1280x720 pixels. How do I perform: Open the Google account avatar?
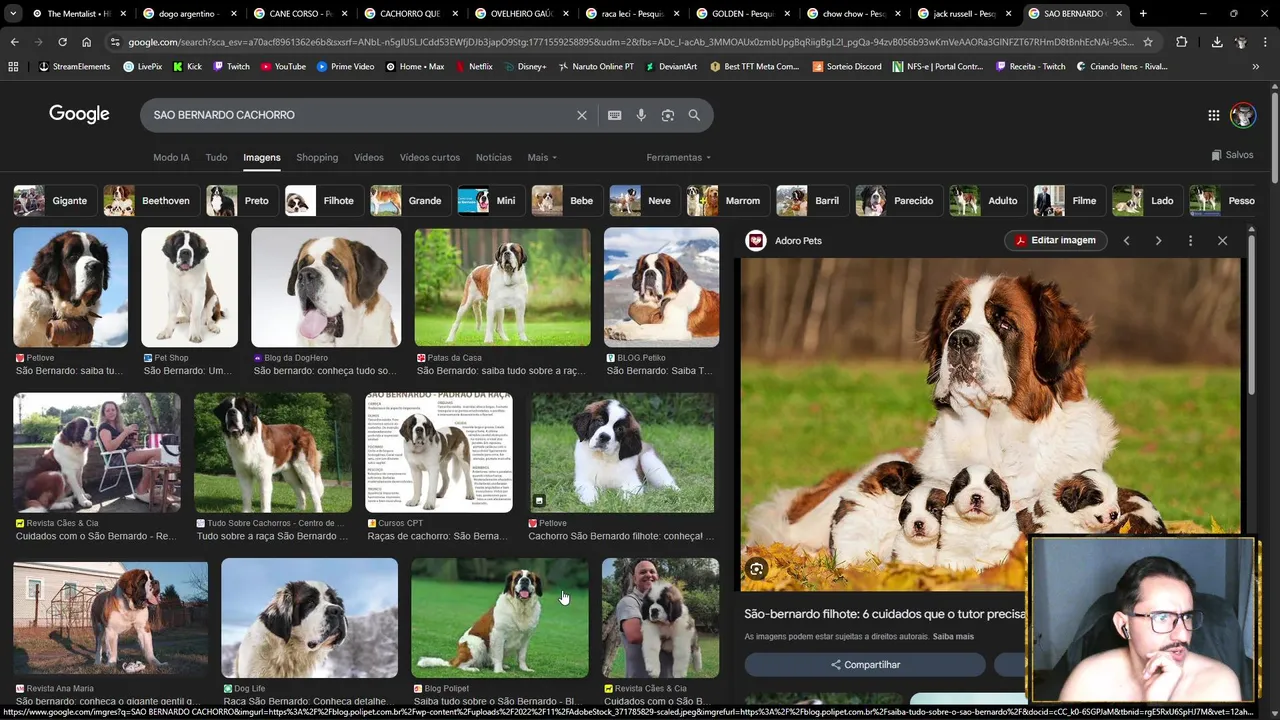[x=1243, y=115]
